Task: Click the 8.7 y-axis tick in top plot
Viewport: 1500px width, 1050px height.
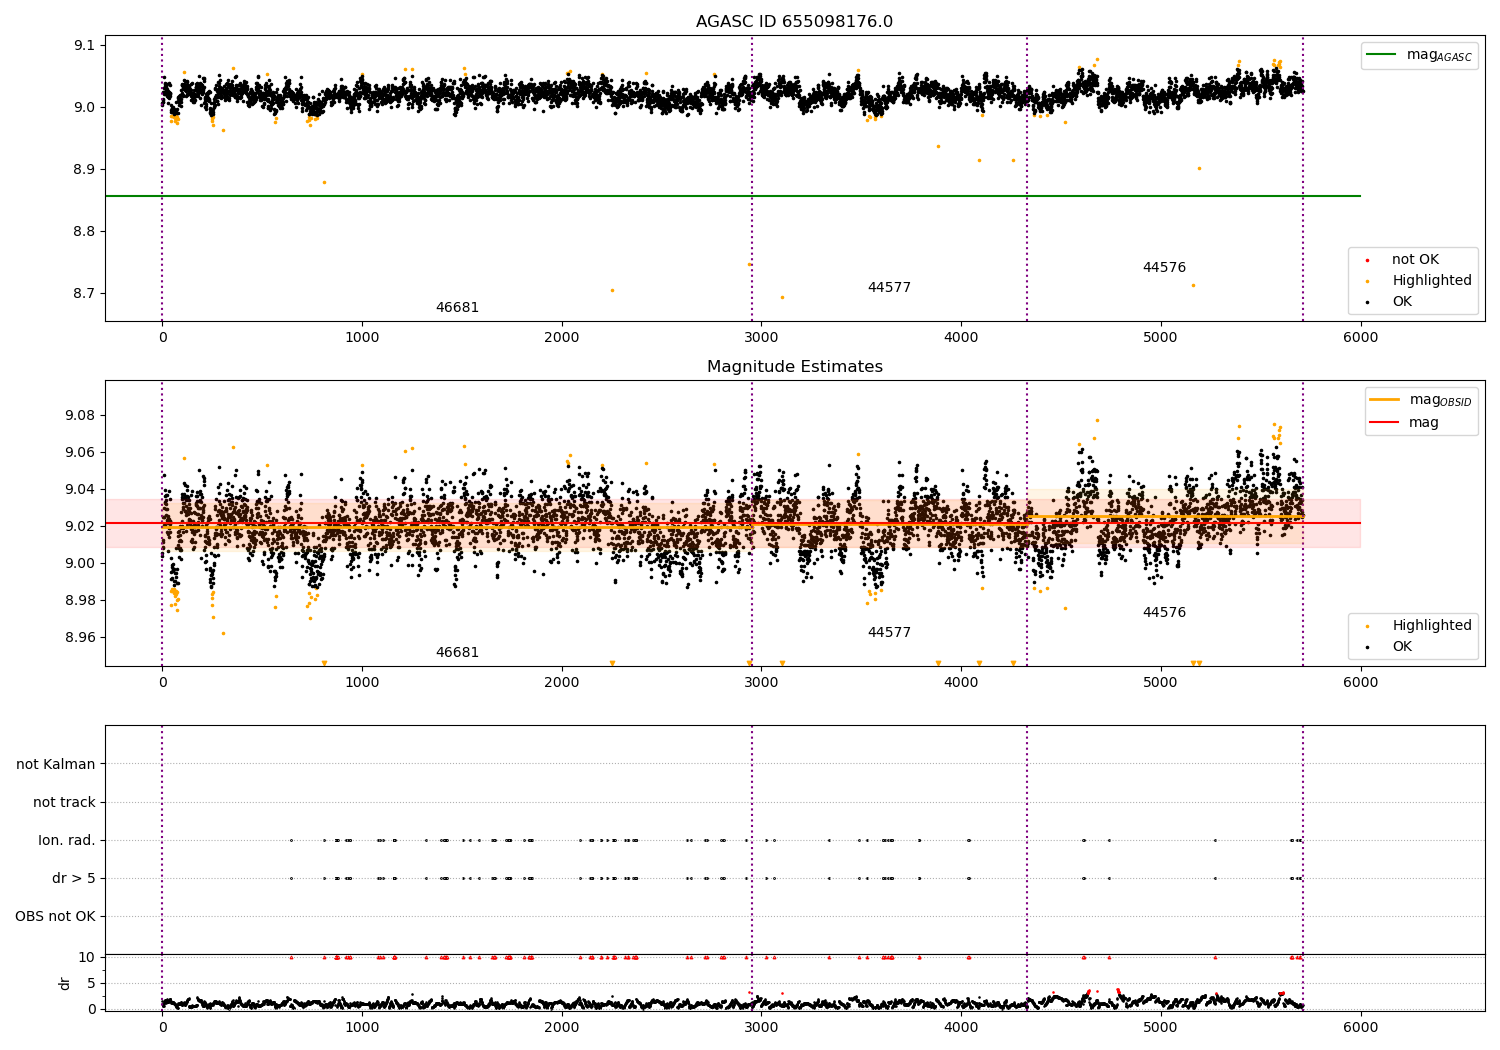Action: tap(83, 294)
